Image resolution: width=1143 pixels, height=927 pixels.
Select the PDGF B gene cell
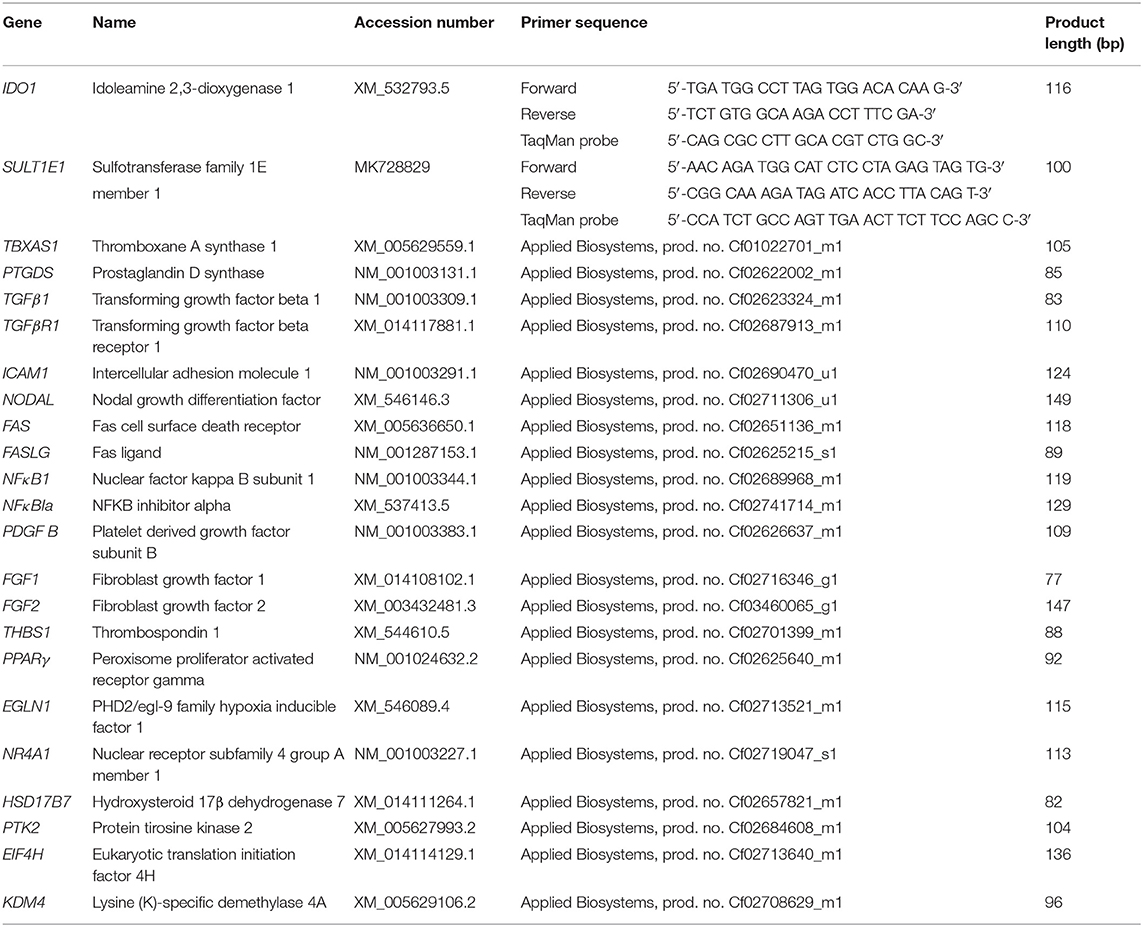[x=30, y=531]
